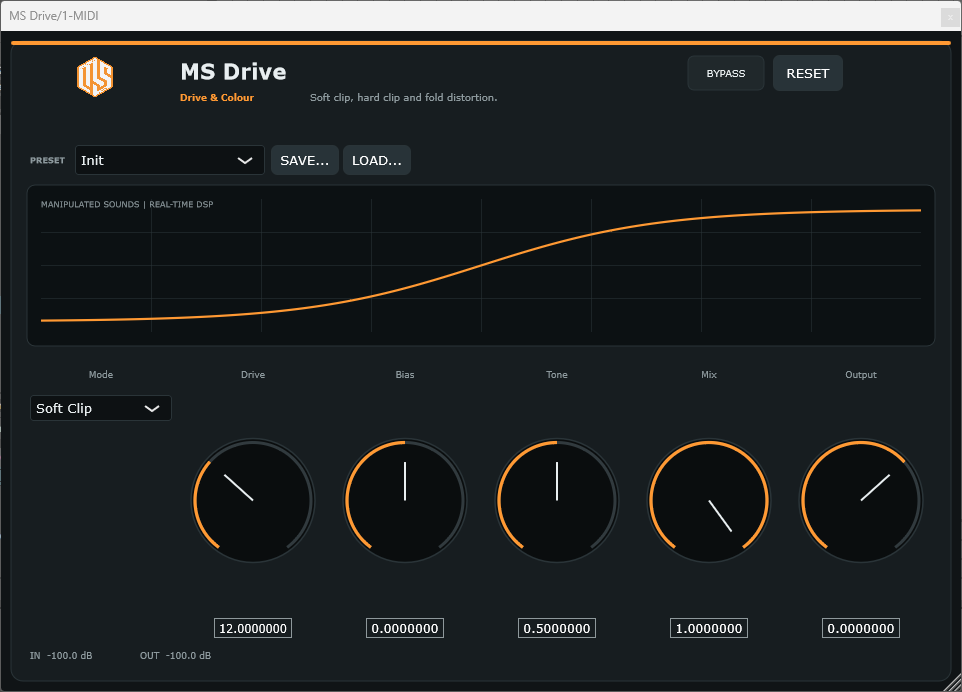Click the Drive knob
Viewport: 962px width, 692px height.
pyautogui.click(x=253, y=501)
